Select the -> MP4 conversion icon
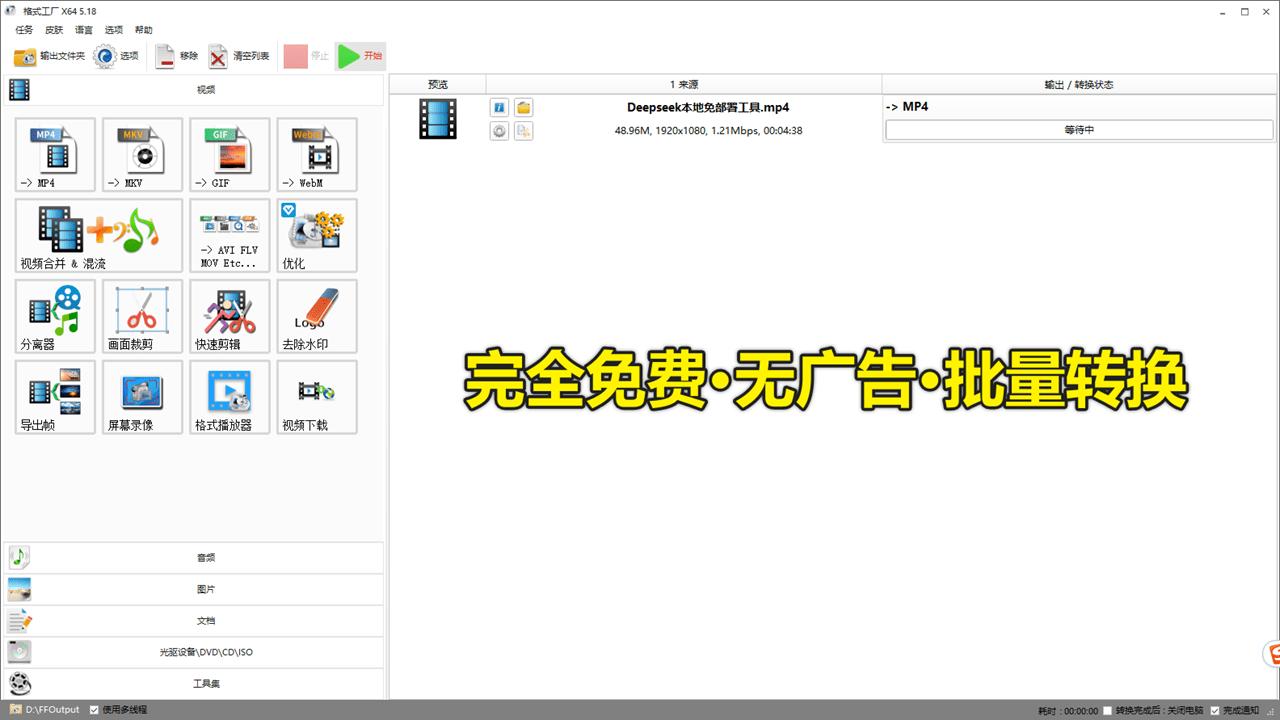1280x720 pixels. pyautogui.click(x=55, y=154)
